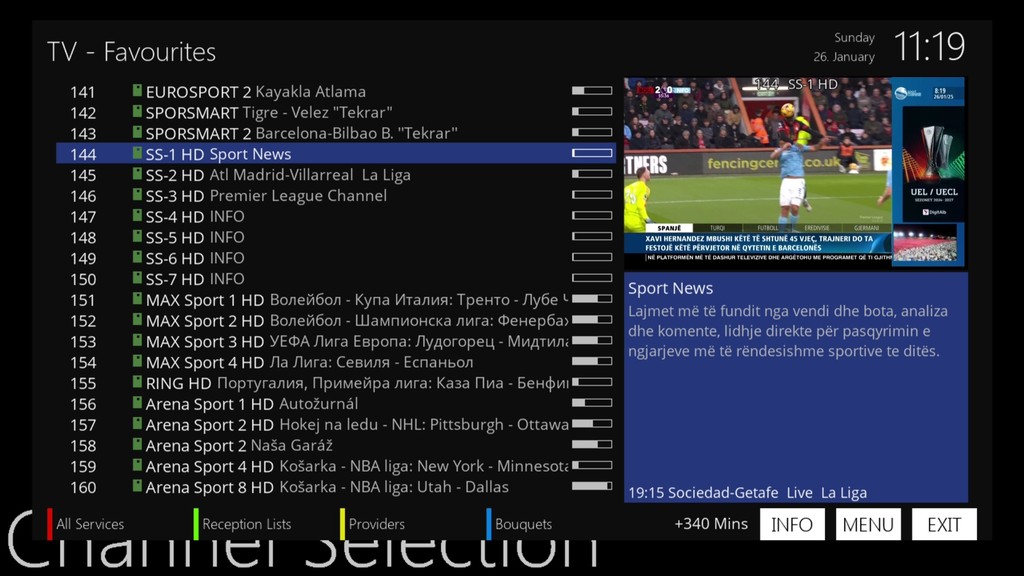Click the green icon beside Arena Sport 1 HD
The height and width of the screenshot is (576, 1024).
pos(137,403)
